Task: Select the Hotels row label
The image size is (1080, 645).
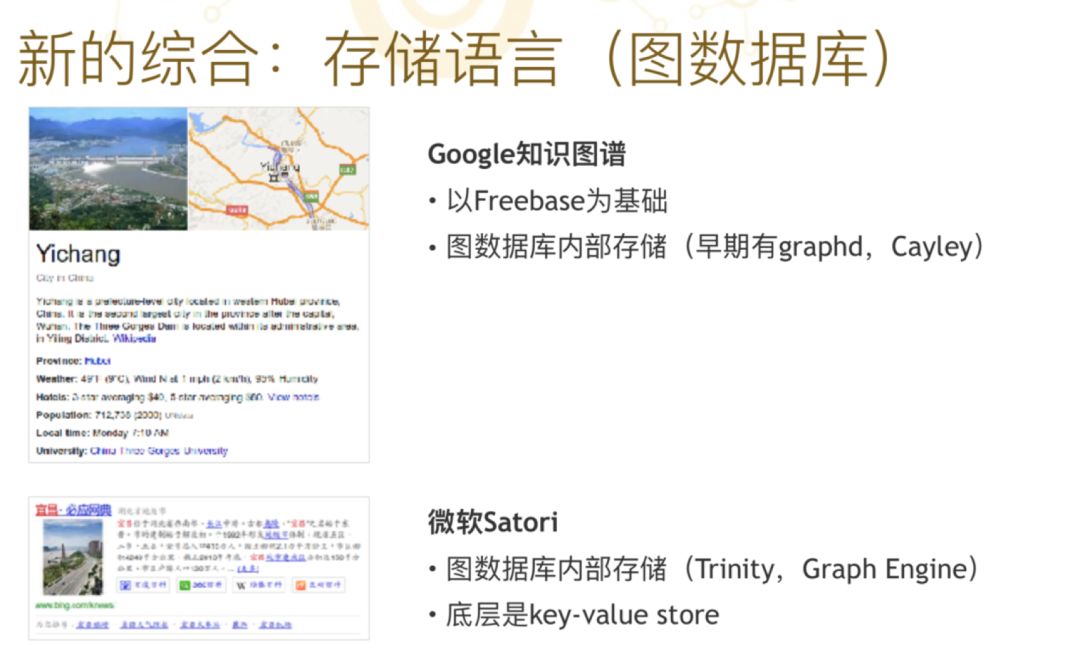Action: pos(52,397)
